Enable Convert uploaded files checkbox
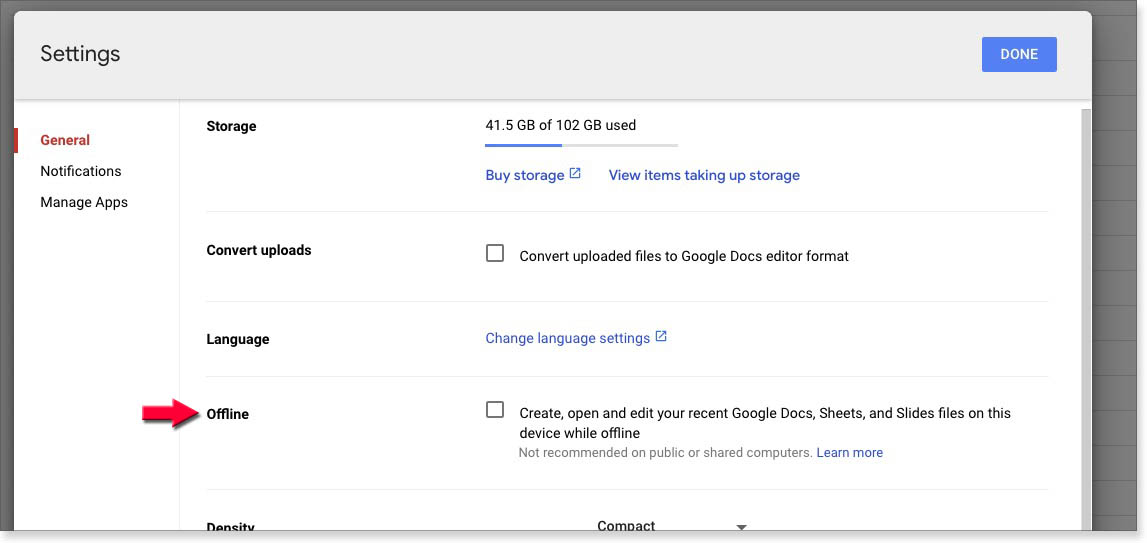1147x543 pixels. [495, 254]
